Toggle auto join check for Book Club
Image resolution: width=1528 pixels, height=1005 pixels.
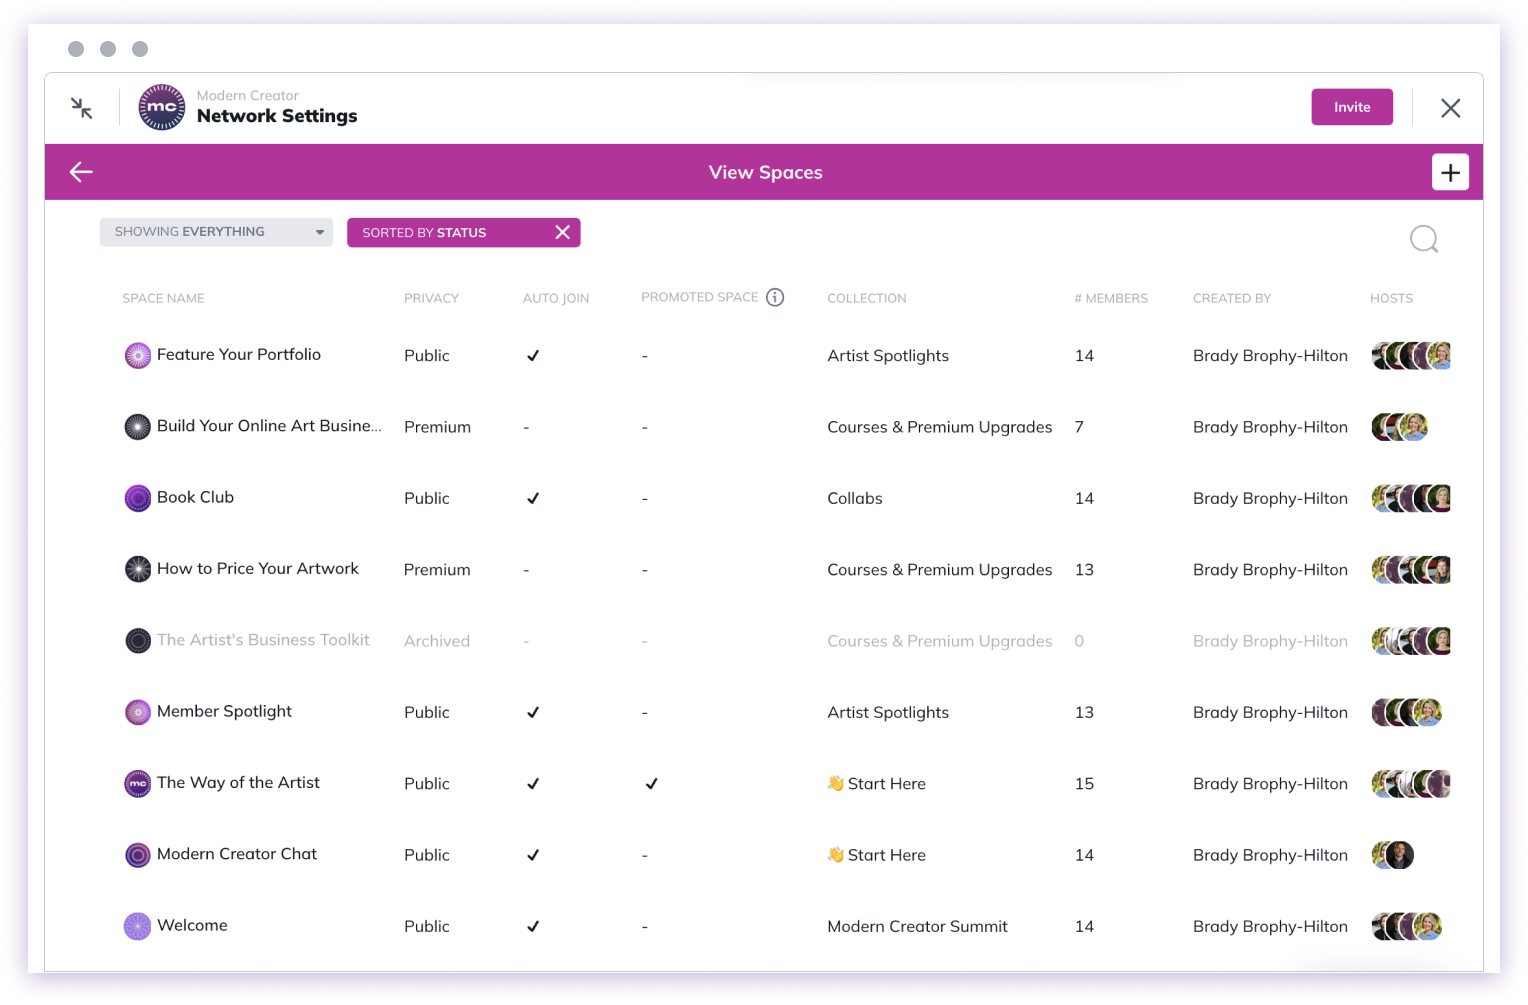coord(533,498)
